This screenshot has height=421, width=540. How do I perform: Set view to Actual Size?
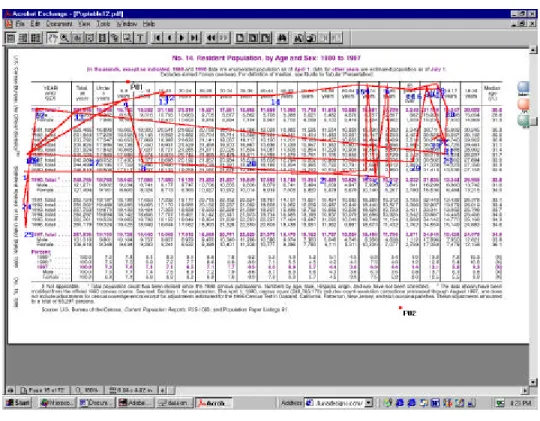pos(240,38)
